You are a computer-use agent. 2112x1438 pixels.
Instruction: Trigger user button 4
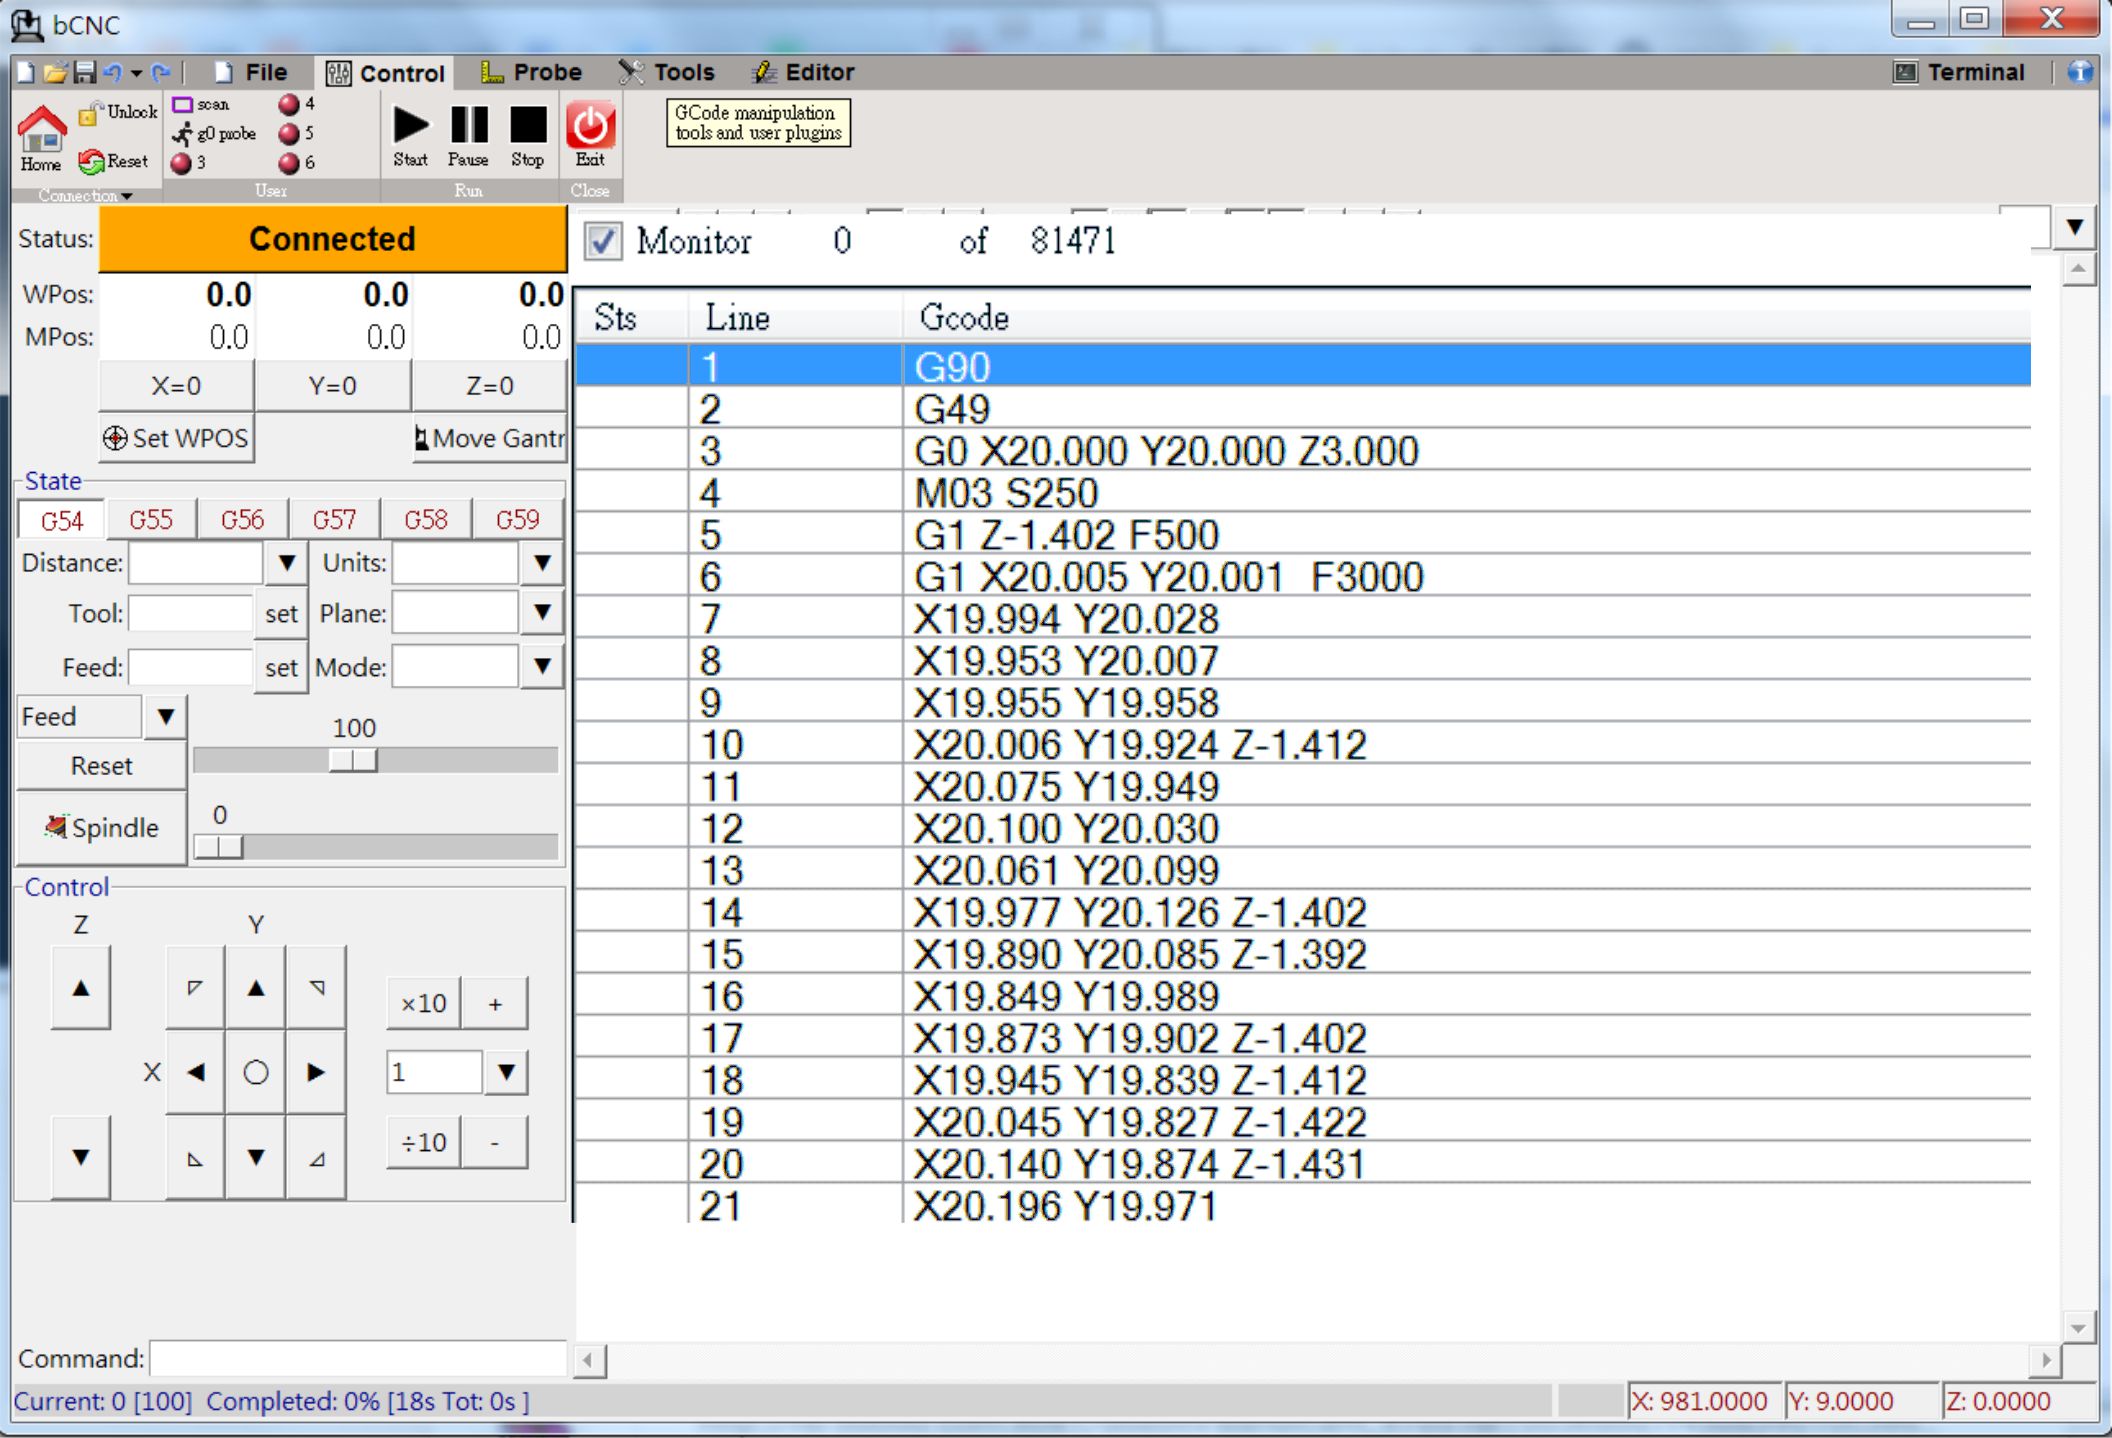[x=297, y=104]
